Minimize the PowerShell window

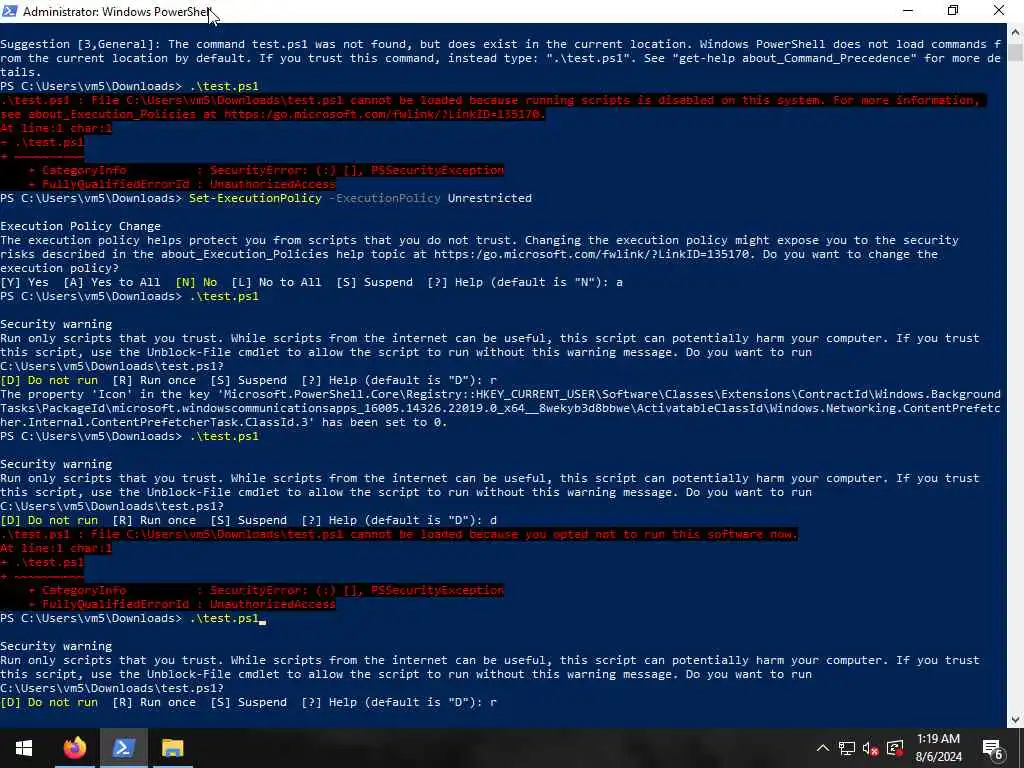908,11
